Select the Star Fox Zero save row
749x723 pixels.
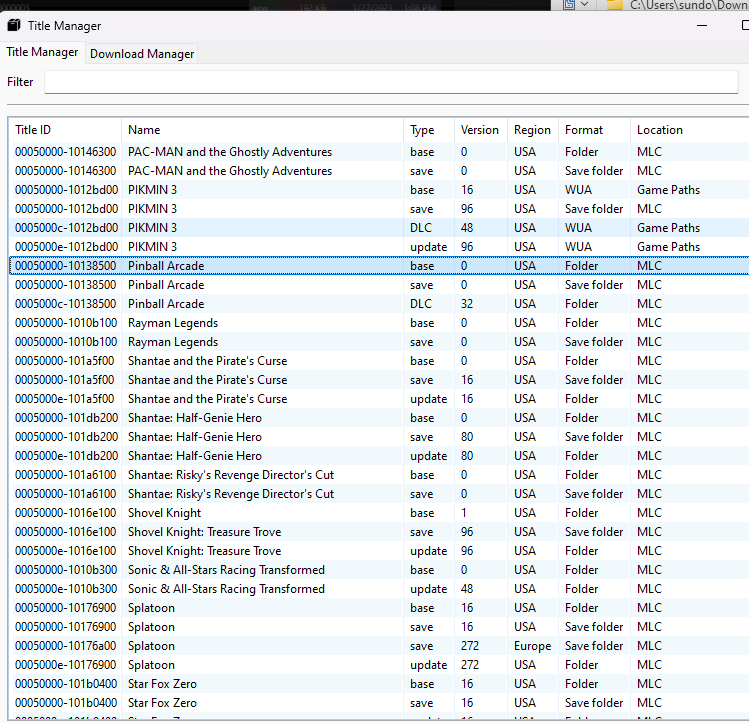click(x=379, y=703)
